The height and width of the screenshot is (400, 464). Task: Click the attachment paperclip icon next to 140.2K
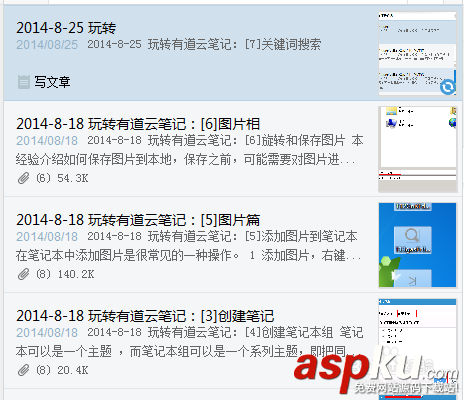[24, 274]
